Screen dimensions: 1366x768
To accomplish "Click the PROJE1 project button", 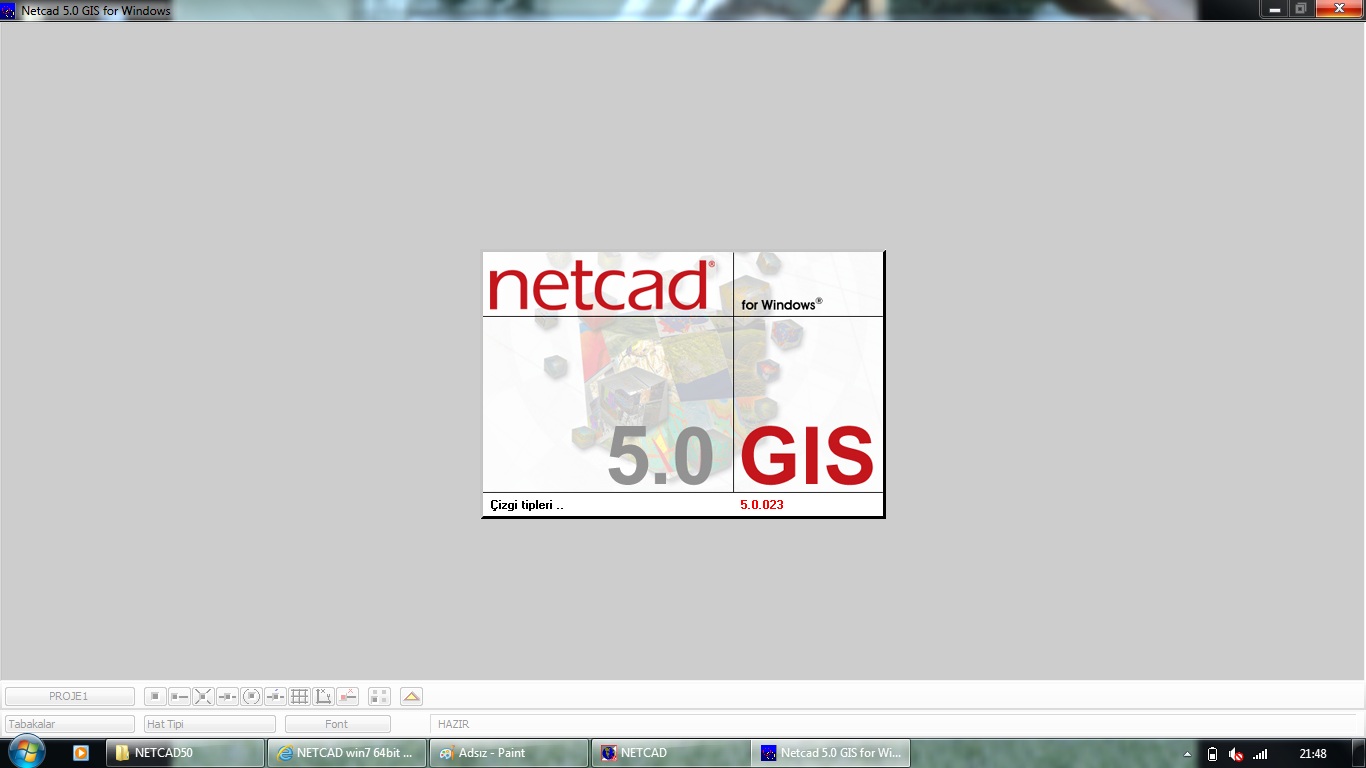I will 70,696.
